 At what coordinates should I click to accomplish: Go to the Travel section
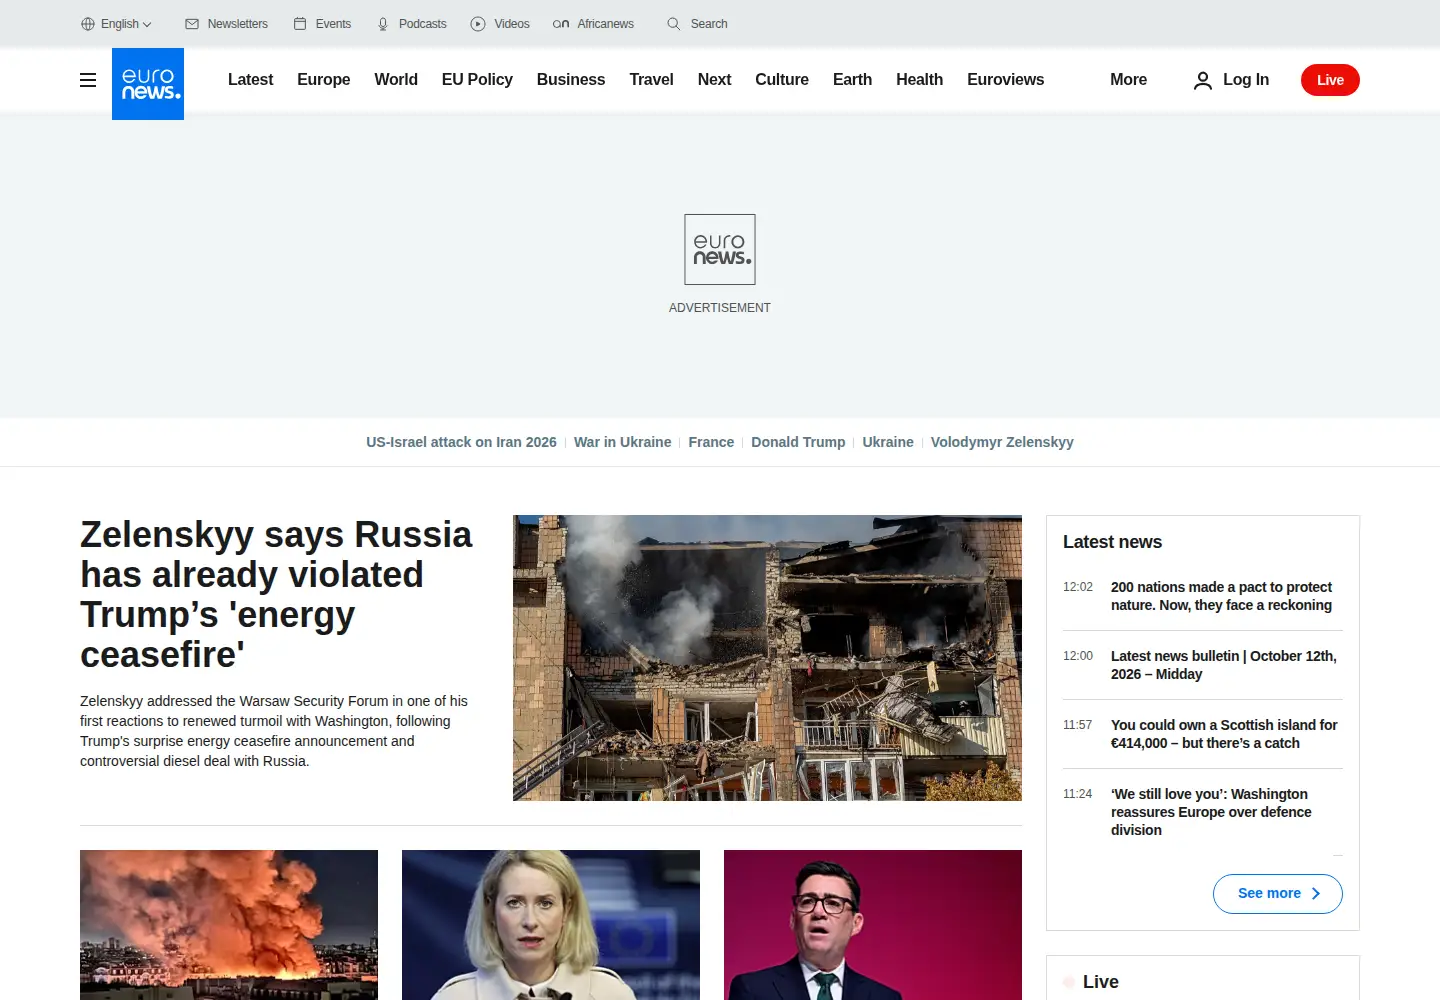click(x=651, y=80)
